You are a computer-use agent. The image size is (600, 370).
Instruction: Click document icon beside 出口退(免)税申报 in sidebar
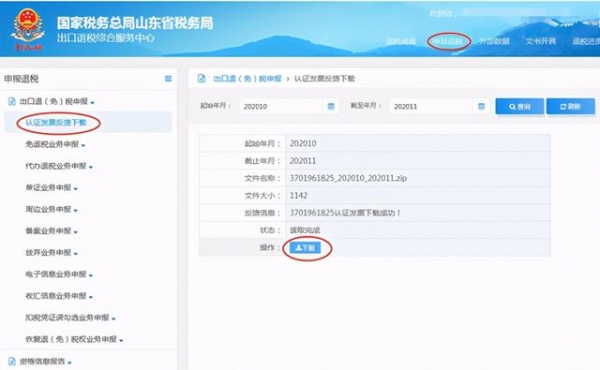pos(12,101)
